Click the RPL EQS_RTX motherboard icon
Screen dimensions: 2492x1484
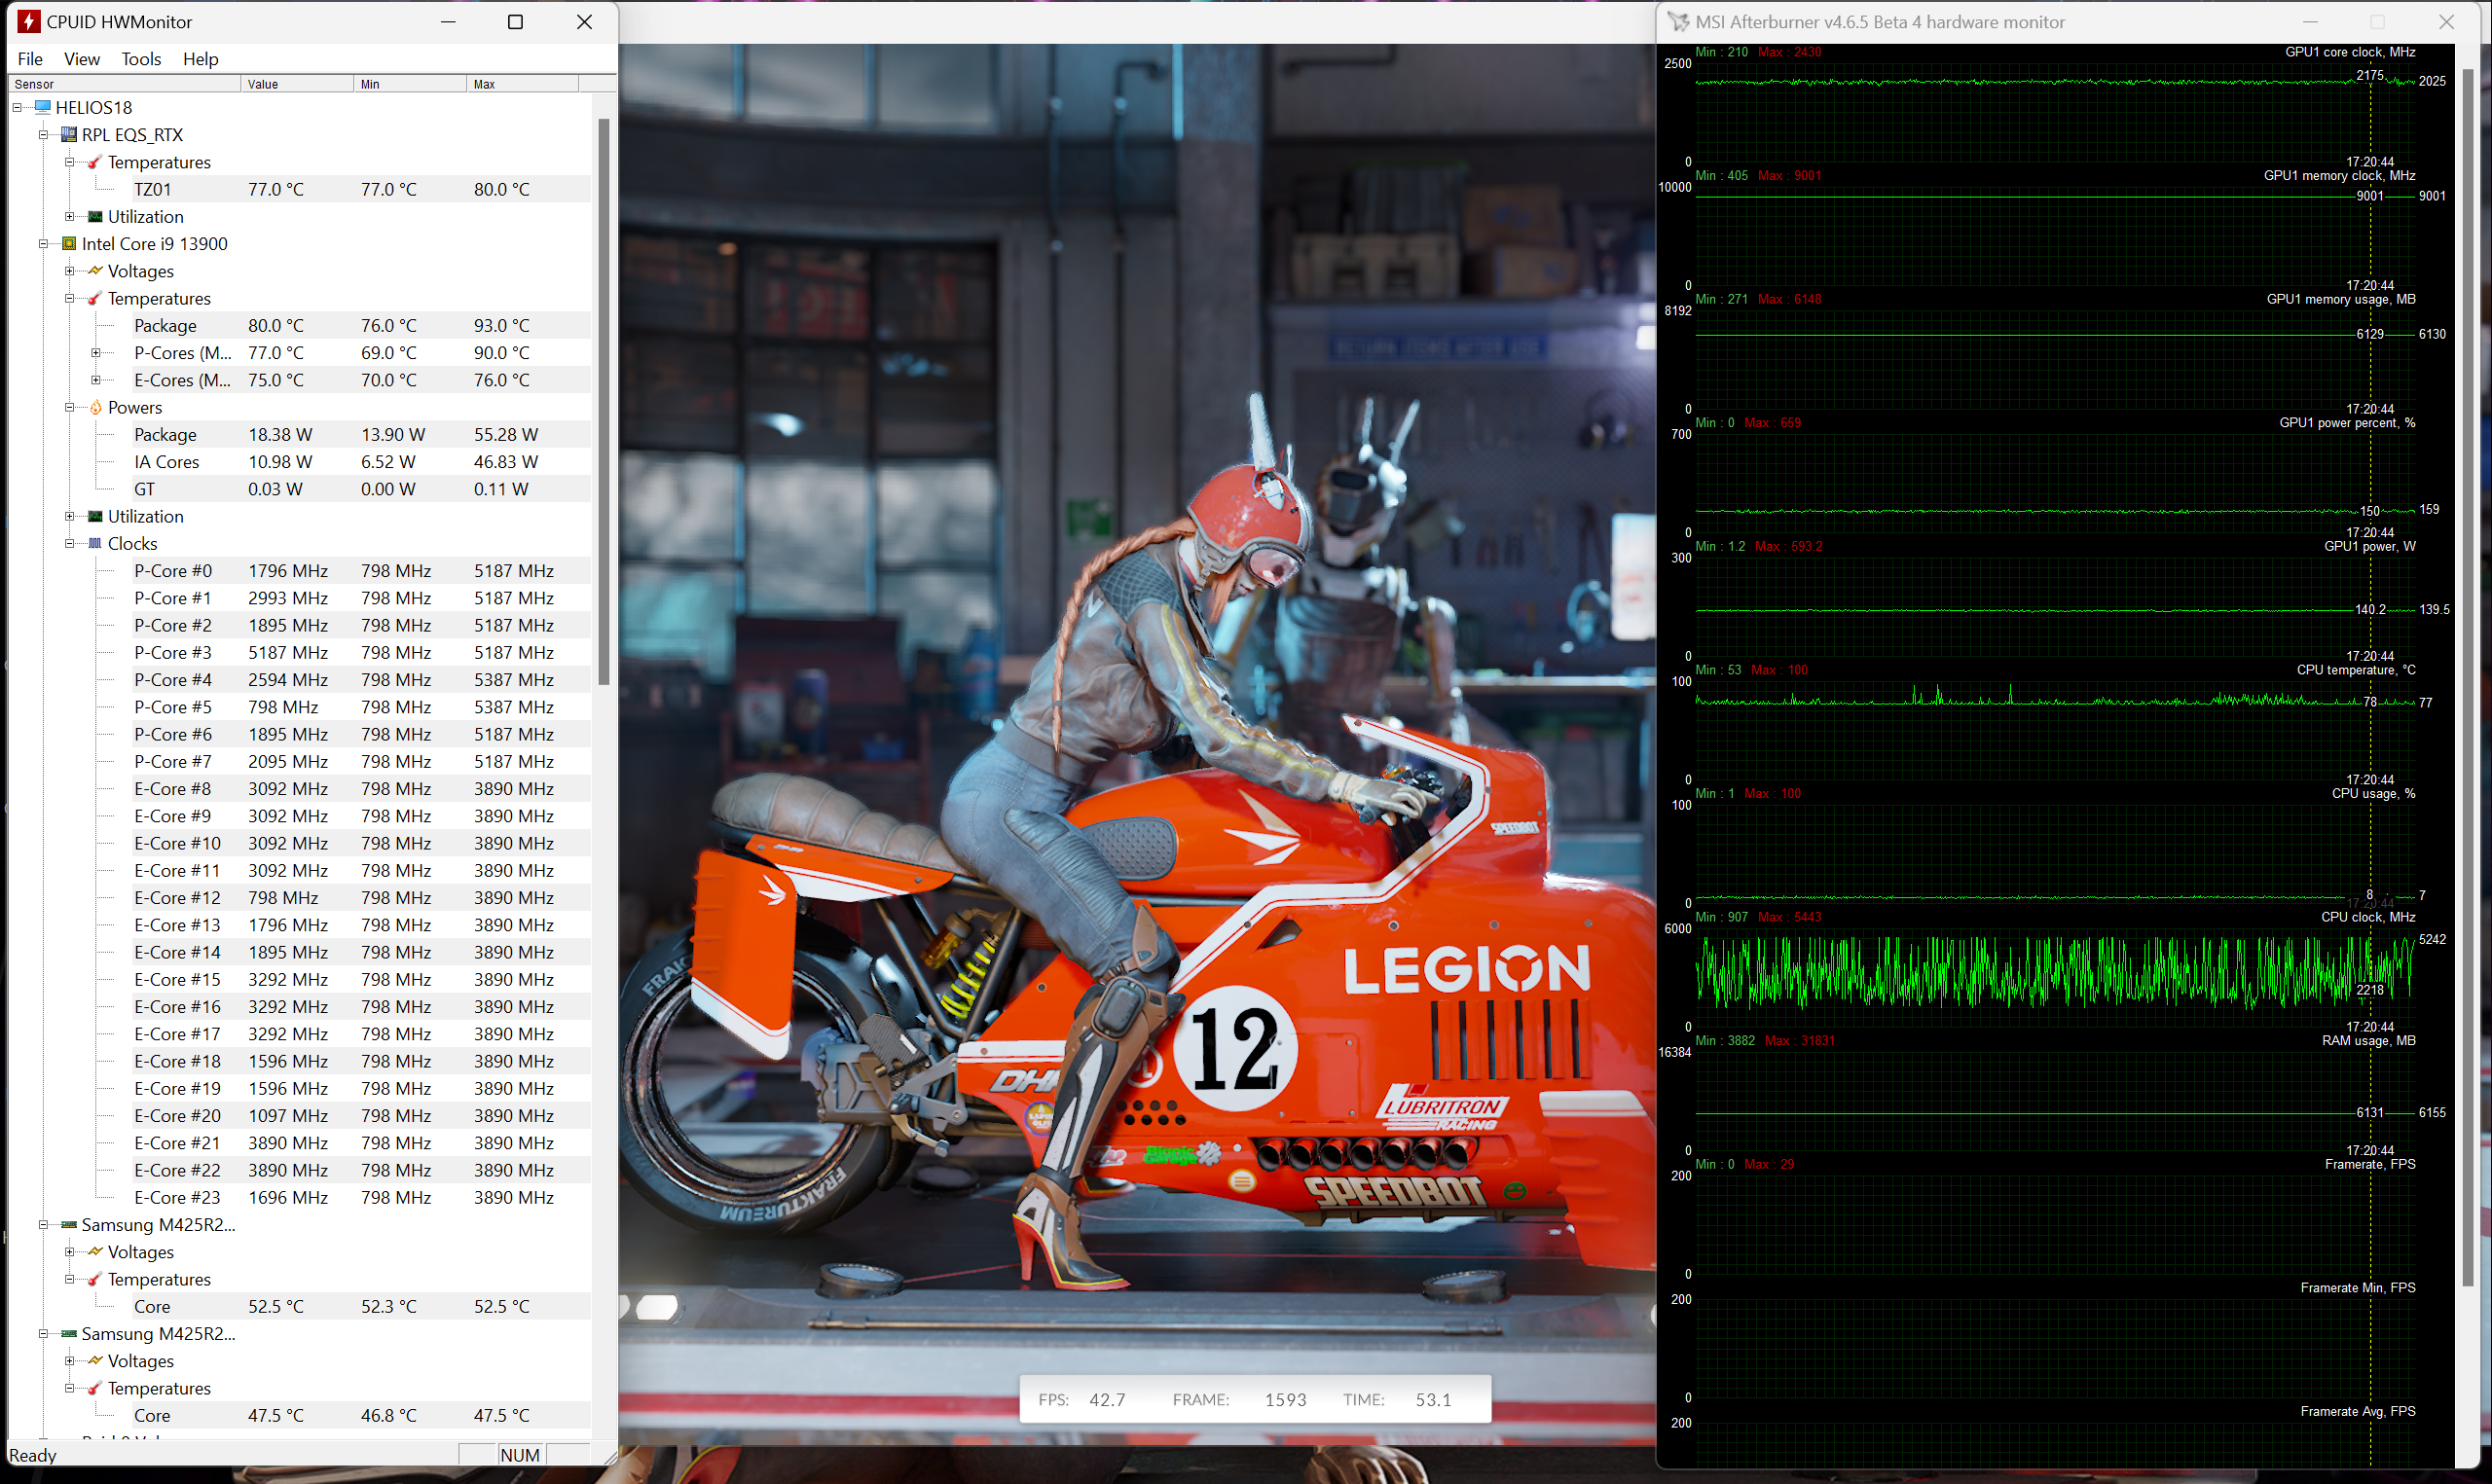[x=69, y=134]
